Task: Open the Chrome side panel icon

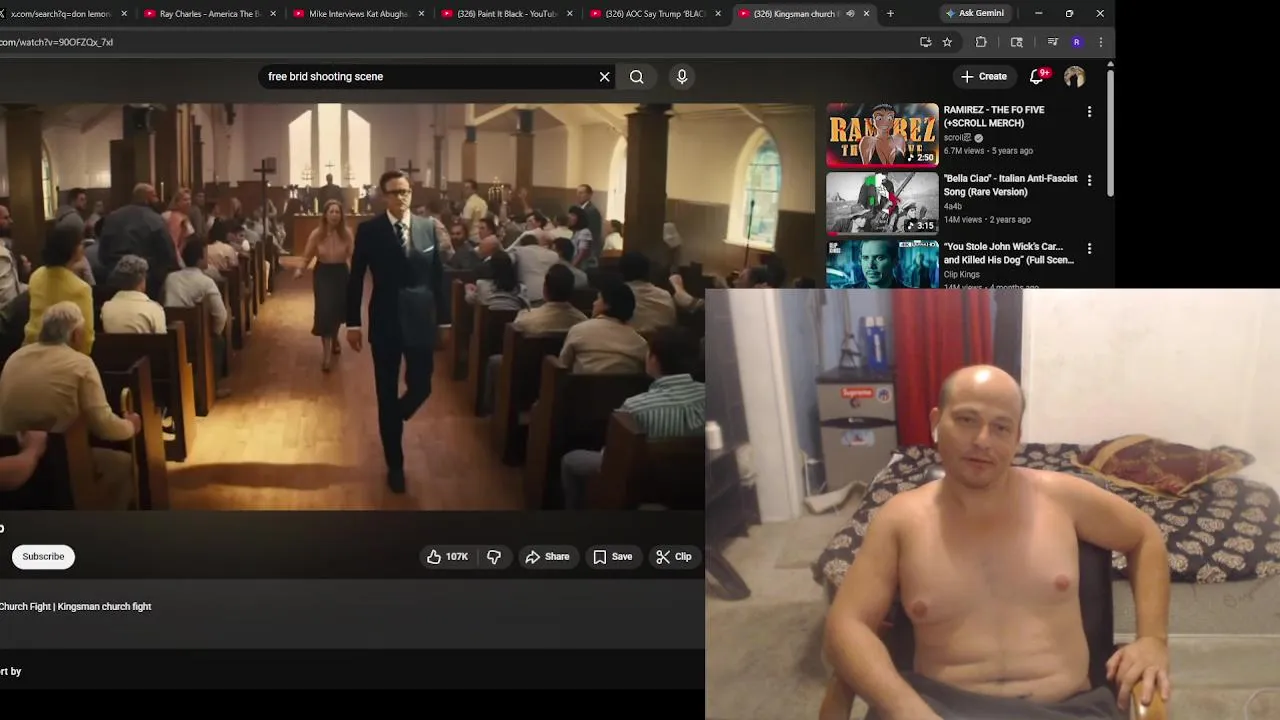Action: point(1017,42)
